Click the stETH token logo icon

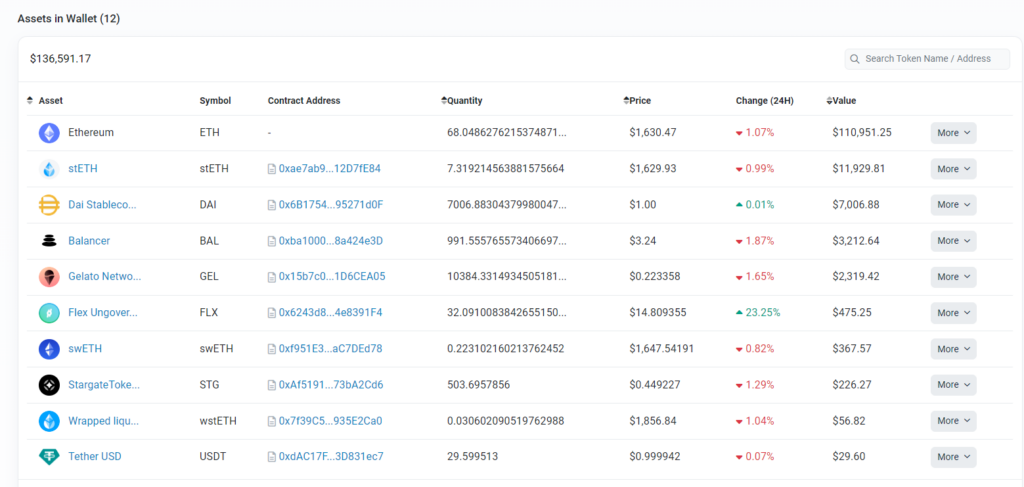click(x=49, y=169)
